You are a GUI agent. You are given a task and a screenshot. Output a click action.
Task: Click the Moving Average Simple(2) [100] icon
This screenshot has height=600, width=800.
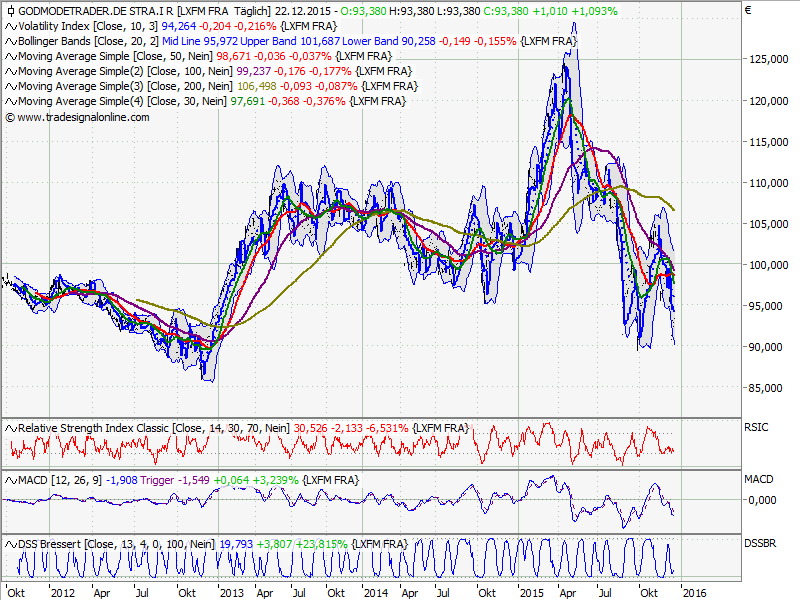10,71
